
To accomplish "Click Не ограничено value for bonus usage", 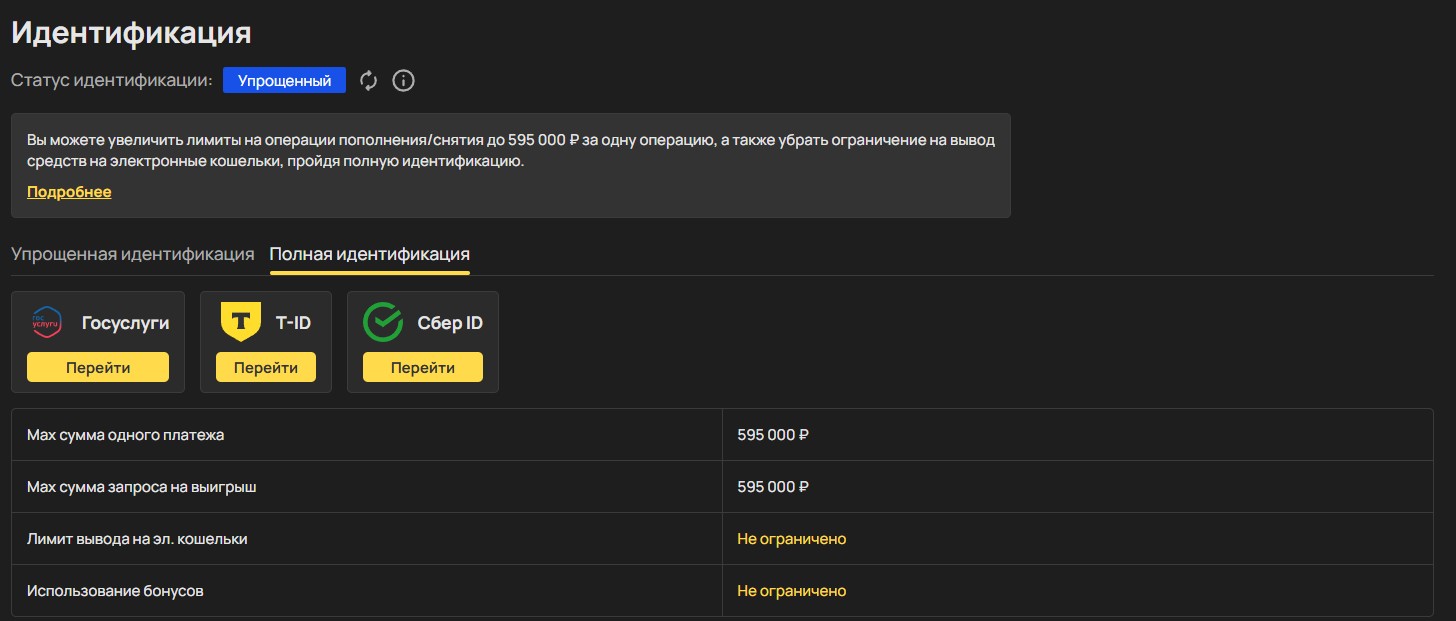I will pos(791,591).
